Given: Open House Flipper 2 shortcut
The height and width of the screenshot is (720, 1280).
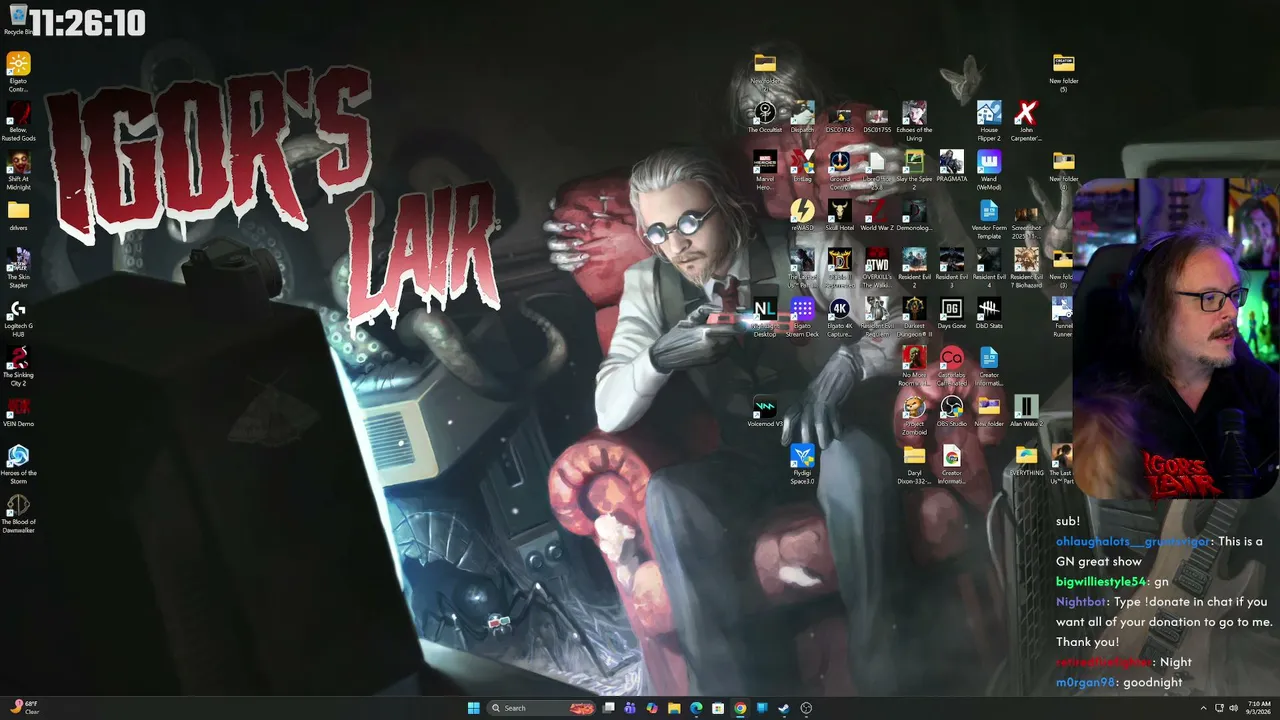Looking at the screenshot, I should [x=989, y=121].
